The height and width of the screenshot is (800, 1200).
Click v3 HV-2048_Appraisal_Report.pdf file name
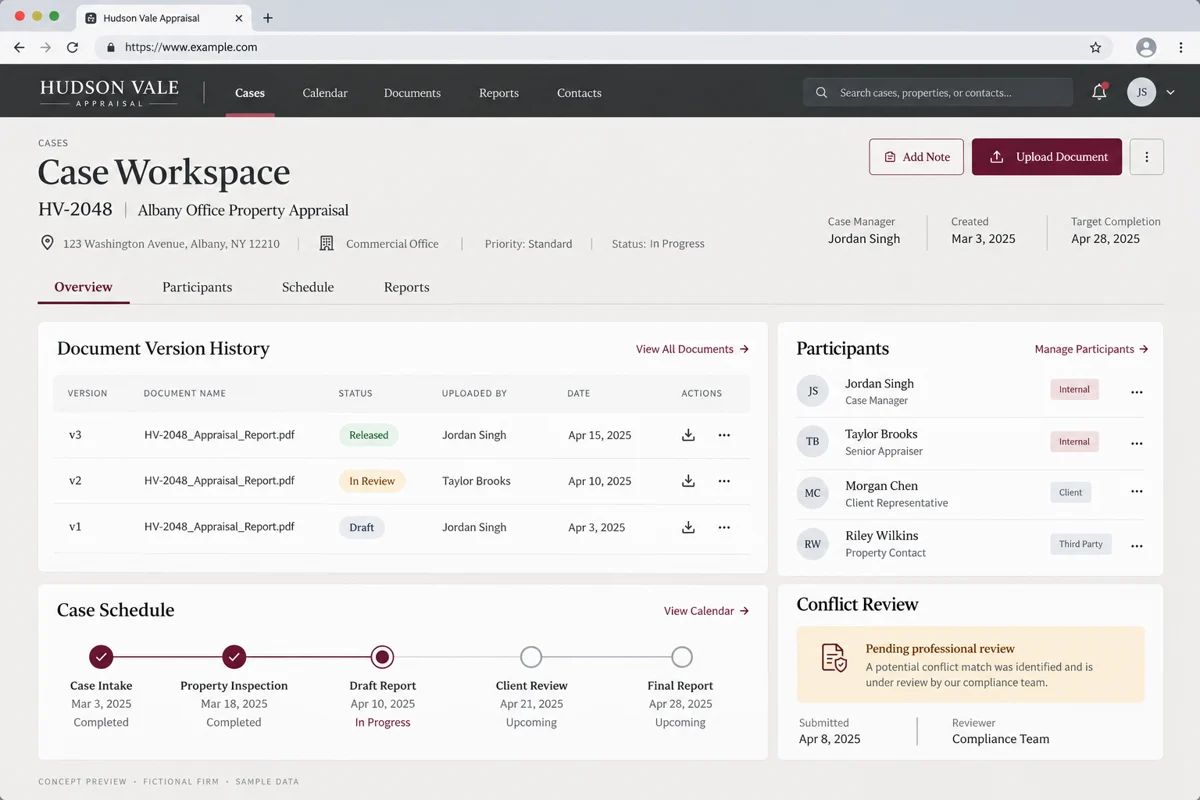[x=219, y=435]
